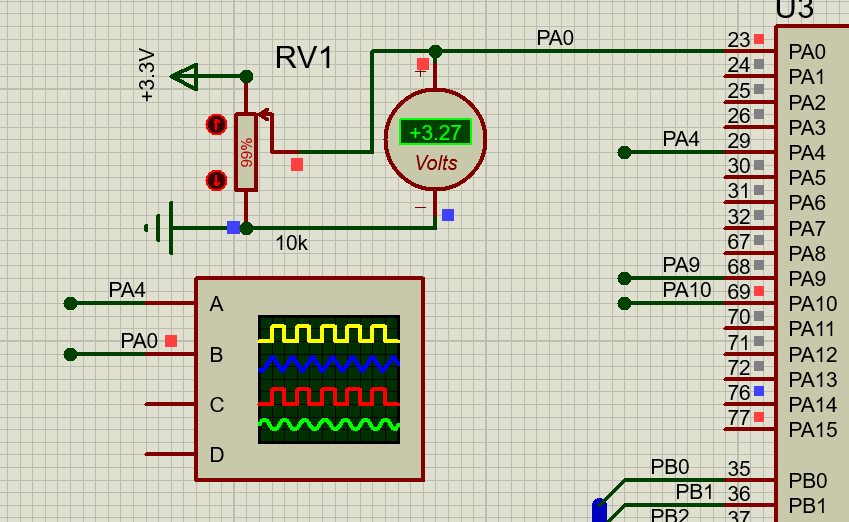The width and height of the screenshot is (849, 522).
Task: Click oscilloscope channel D label
Action: point(217,455)
